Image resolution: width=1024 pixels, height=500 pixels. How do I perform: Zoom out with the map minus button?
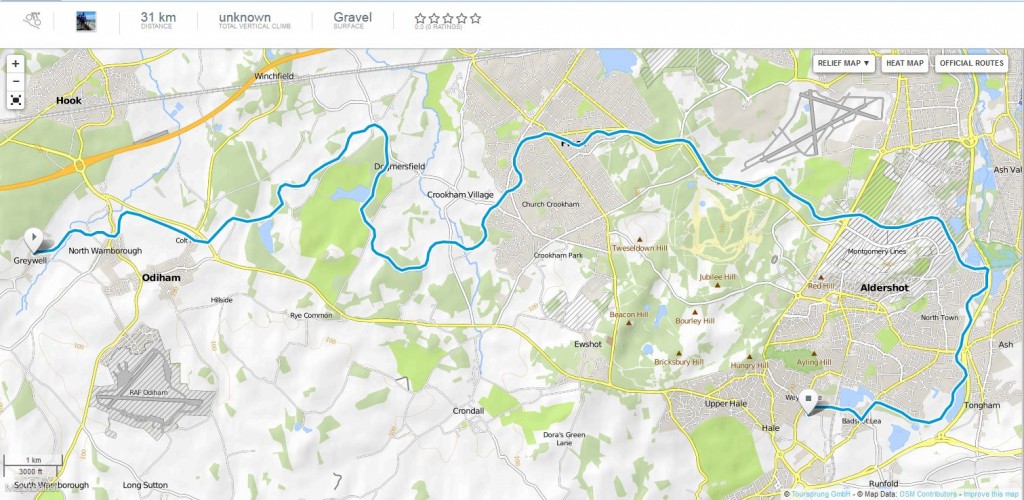click(16, 82)
